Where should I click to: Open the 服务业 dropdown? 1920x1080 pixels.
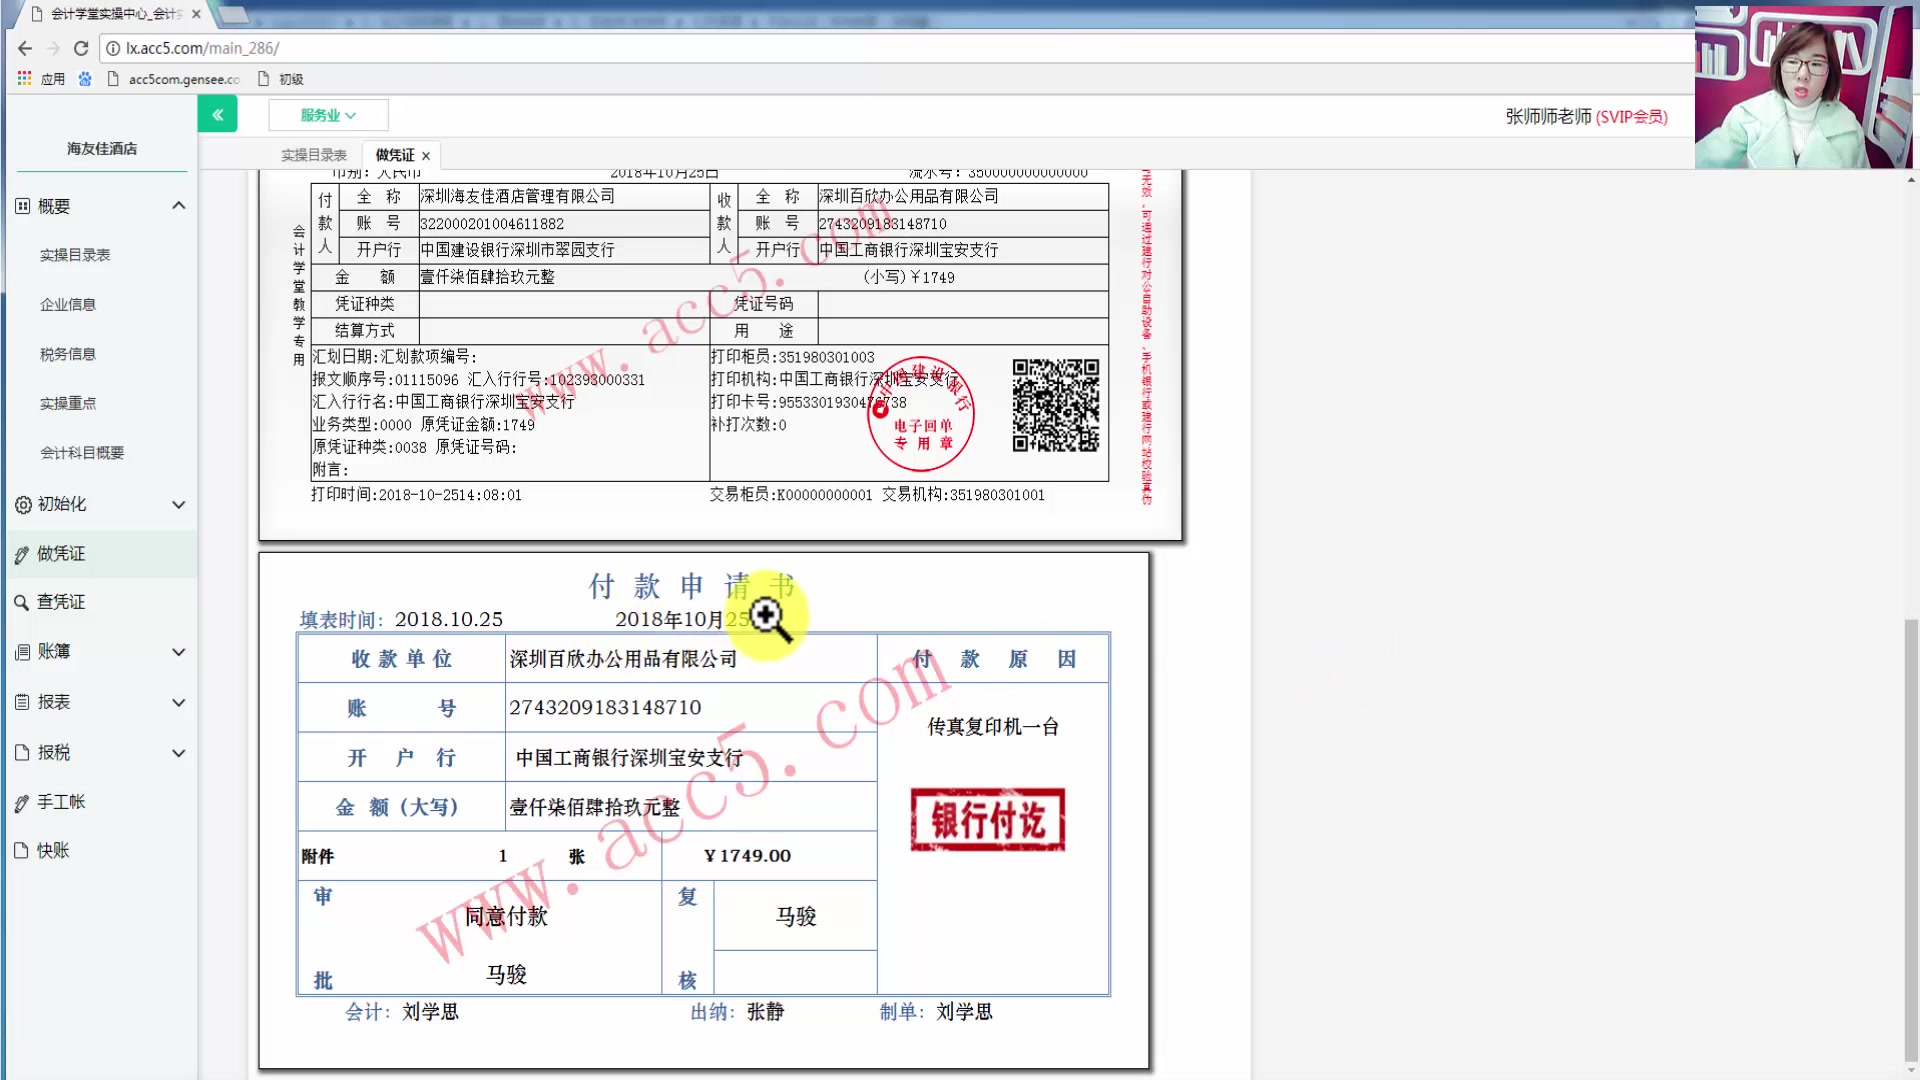click(328, 115)
